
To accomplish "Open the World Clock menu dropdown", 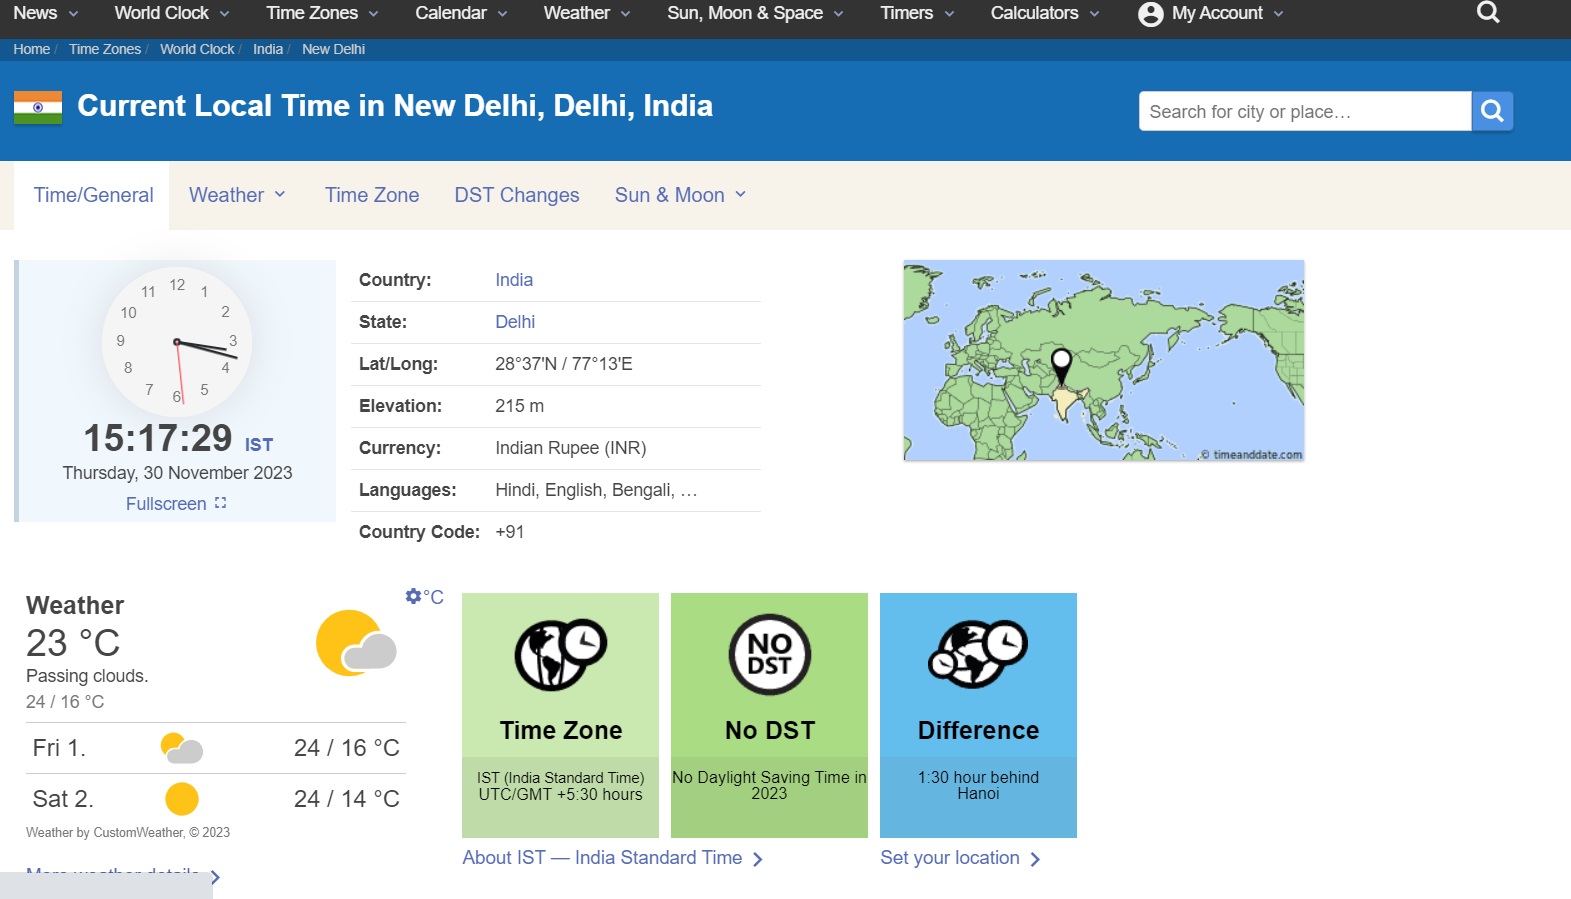I will (x=171, y=13).
